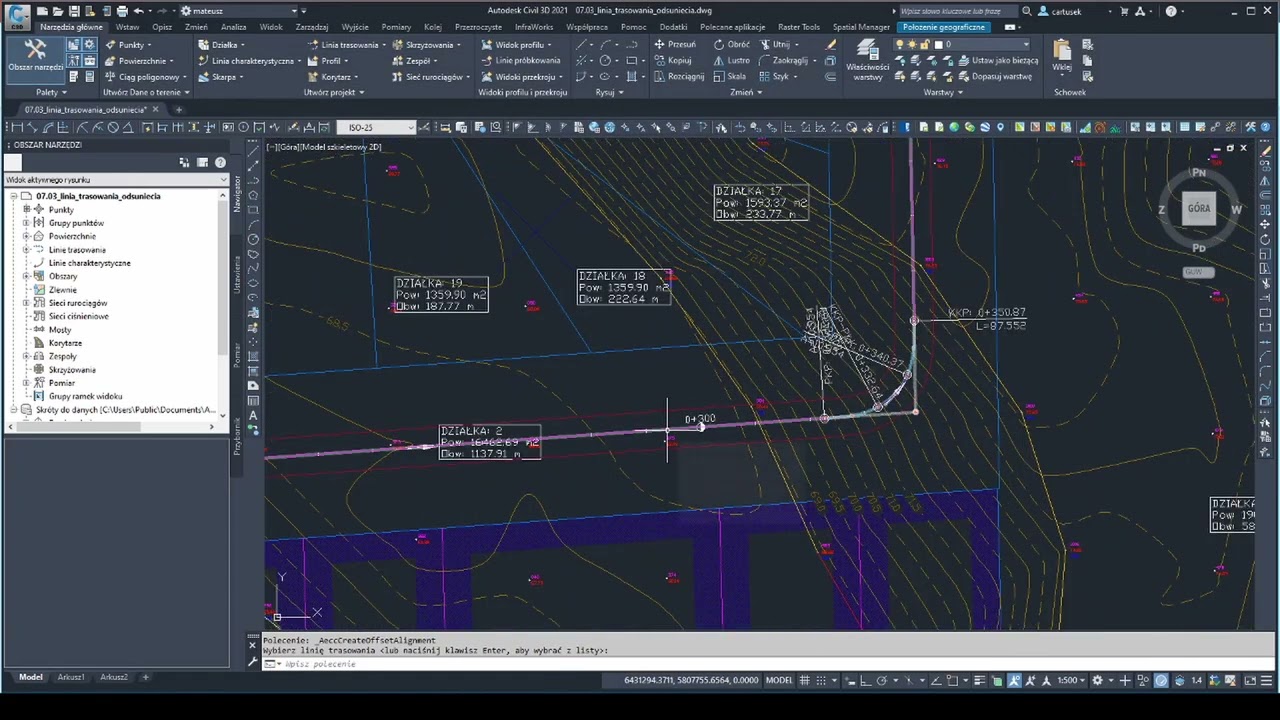Toggle the grid display in status bar
The image size is (1280, 720).
pos(807,680)
